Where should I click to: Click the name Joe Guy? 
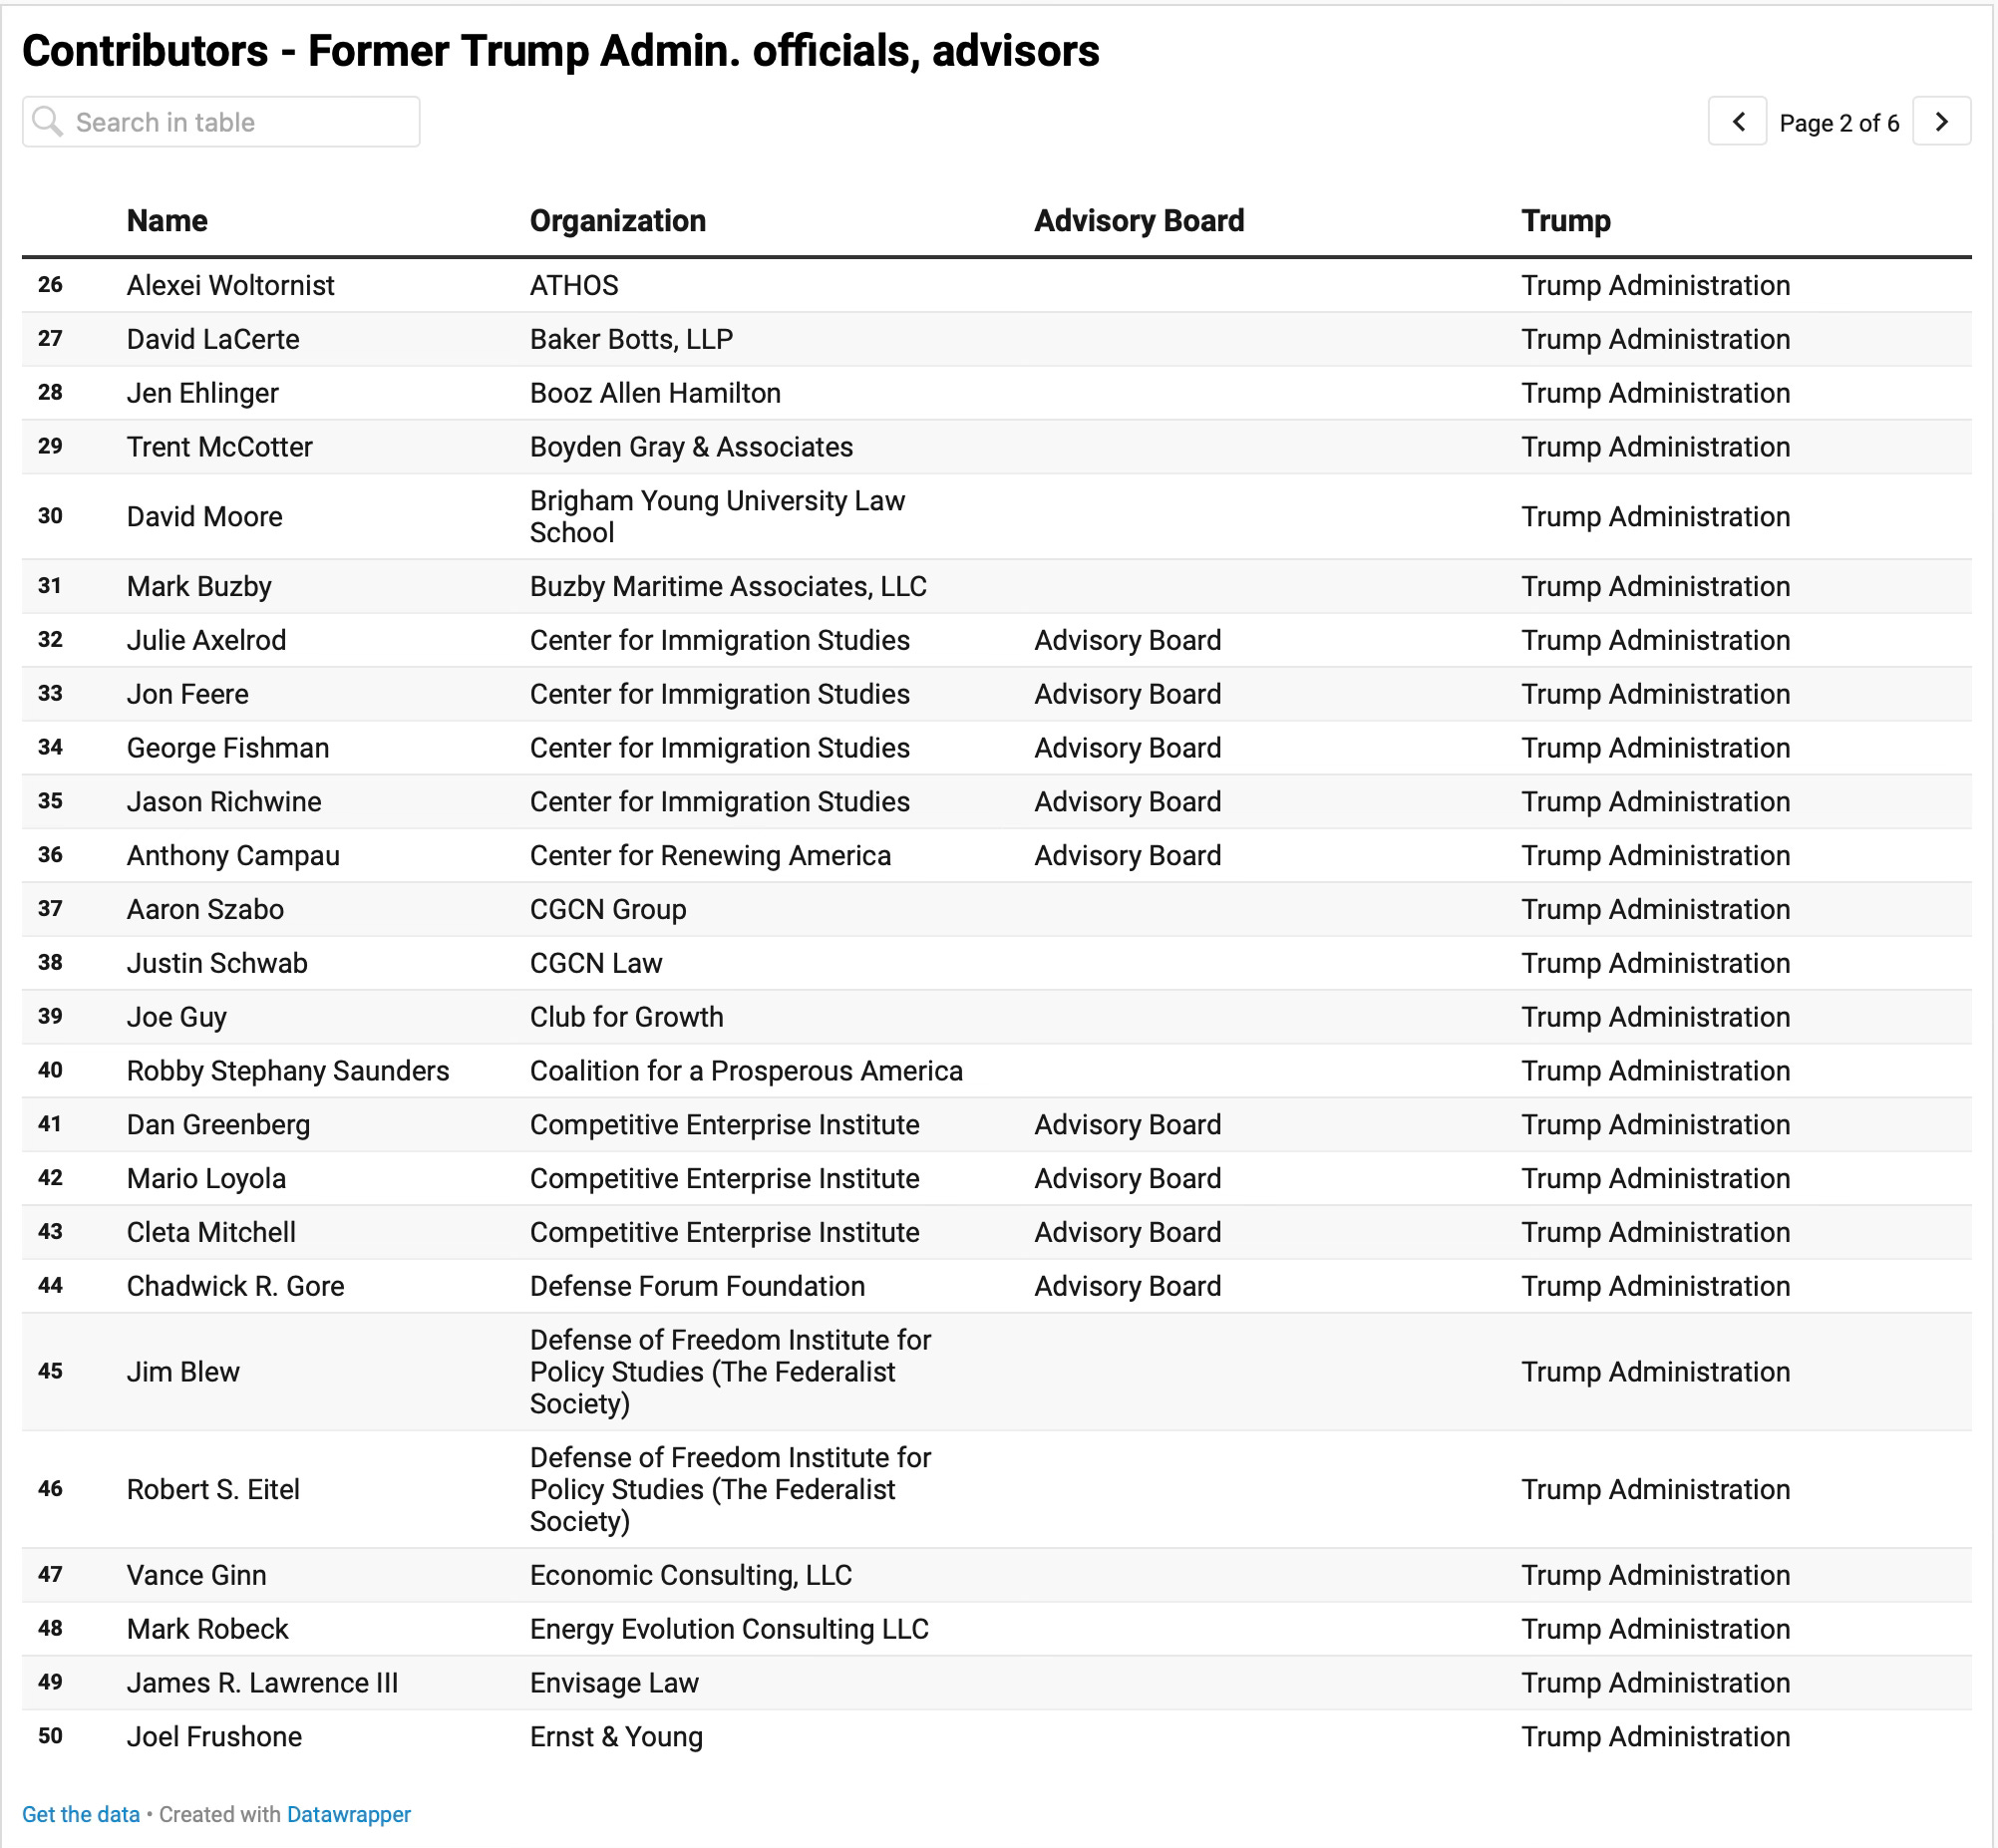click(177, 1017)
